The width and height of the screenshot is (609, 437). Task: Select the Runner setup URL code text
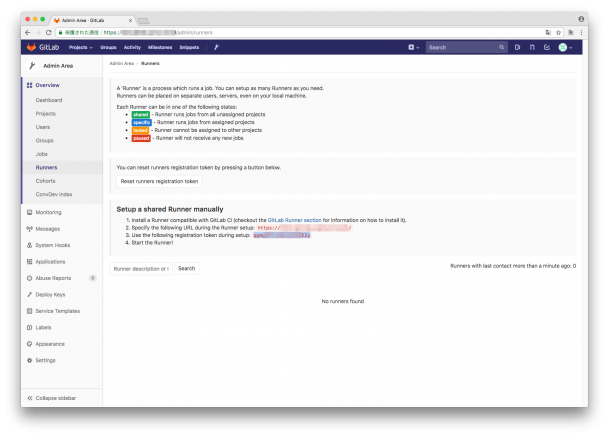(x=304, y=228)
